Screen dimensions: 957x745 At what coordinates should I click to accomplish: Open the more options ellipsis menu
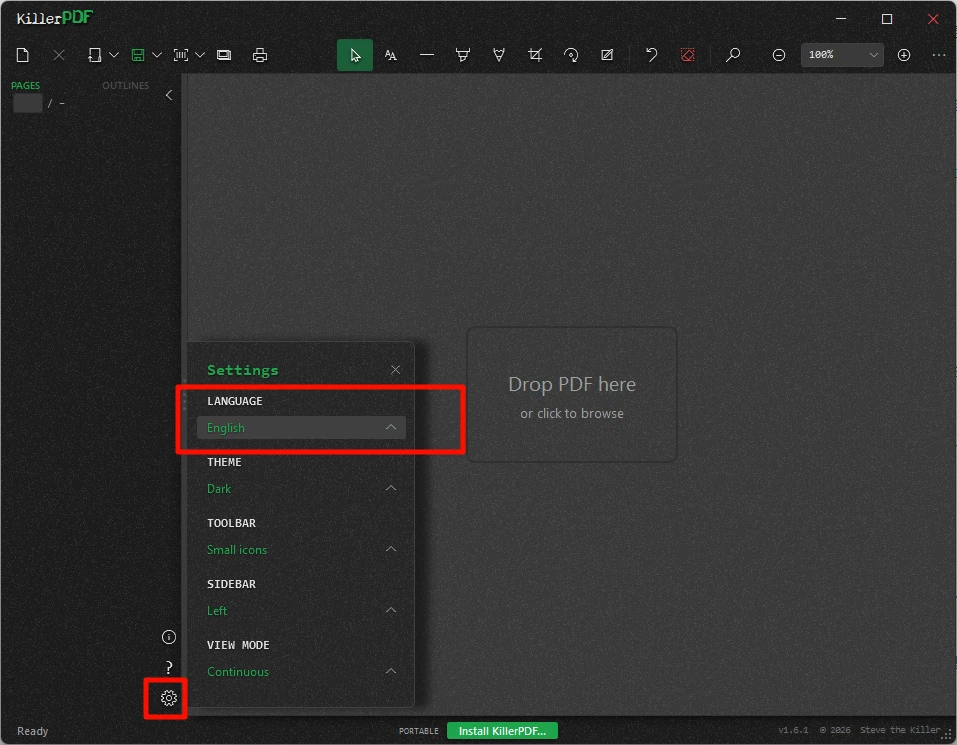[x=939, y=55]
